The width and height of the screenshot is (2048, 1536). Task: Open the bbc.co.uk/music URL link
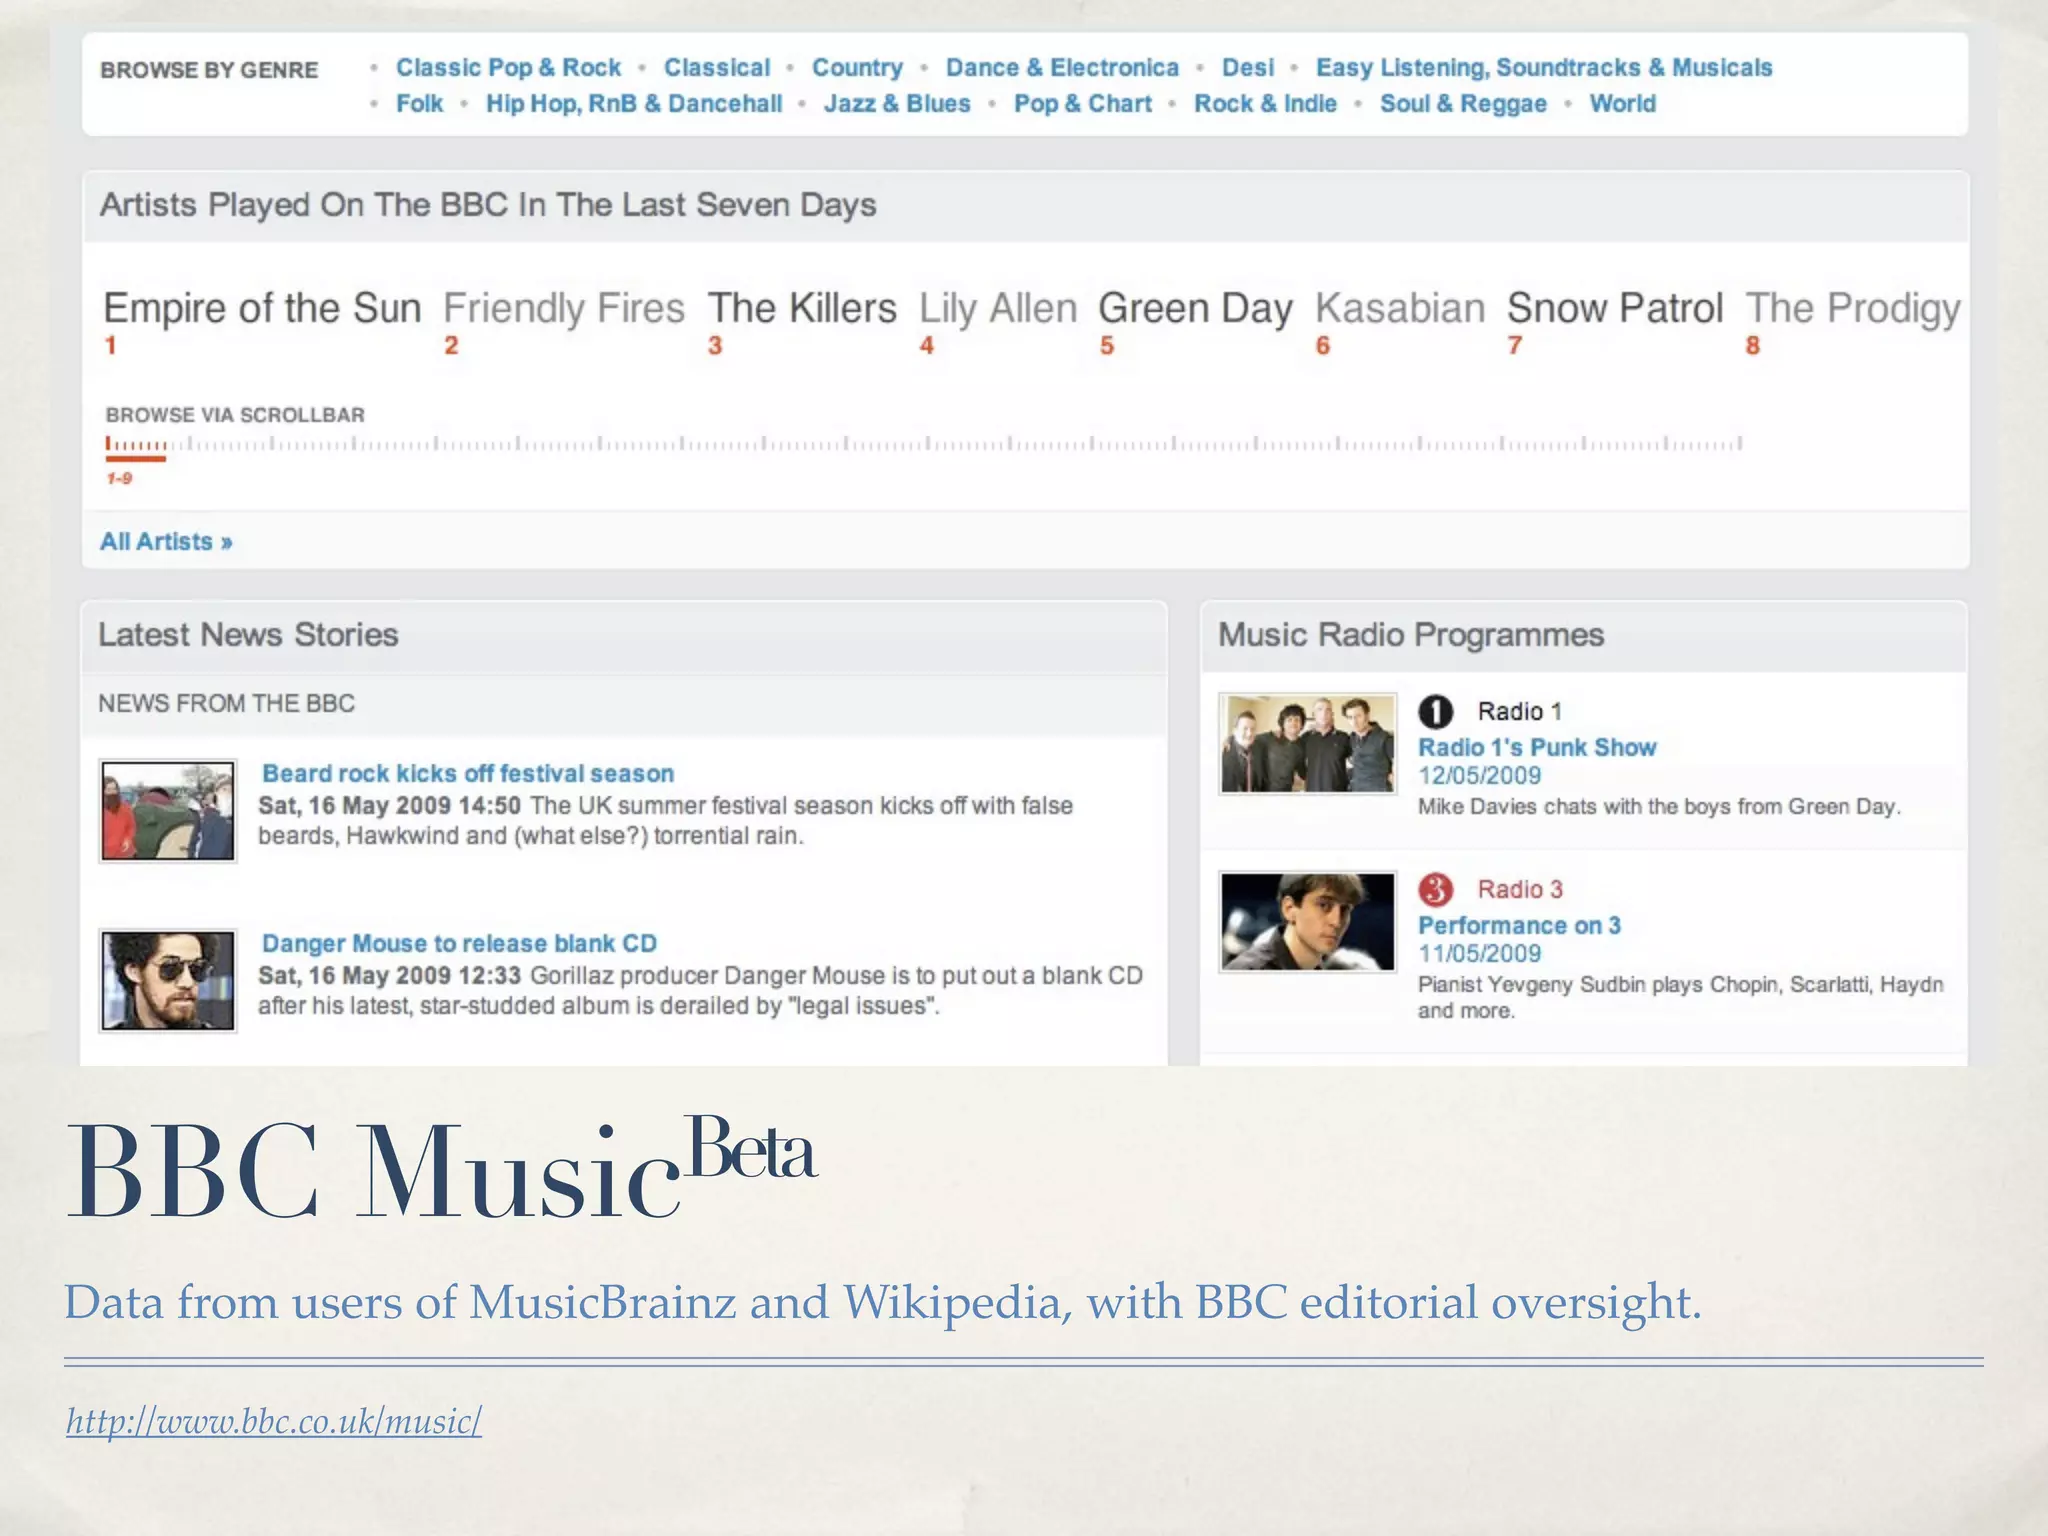(x=274, y=1421)
